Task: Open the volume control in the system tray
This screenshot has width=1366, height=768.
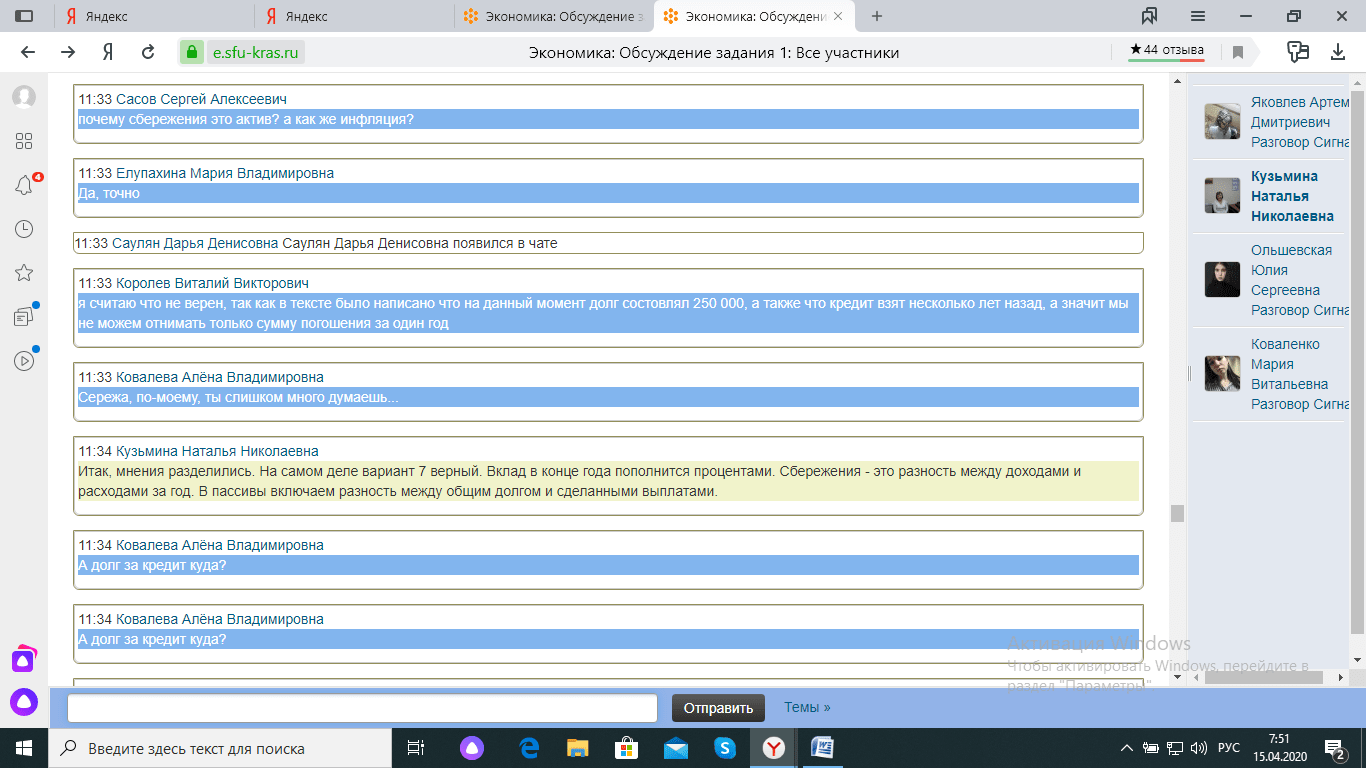Action: click(x=1199, y=748)
